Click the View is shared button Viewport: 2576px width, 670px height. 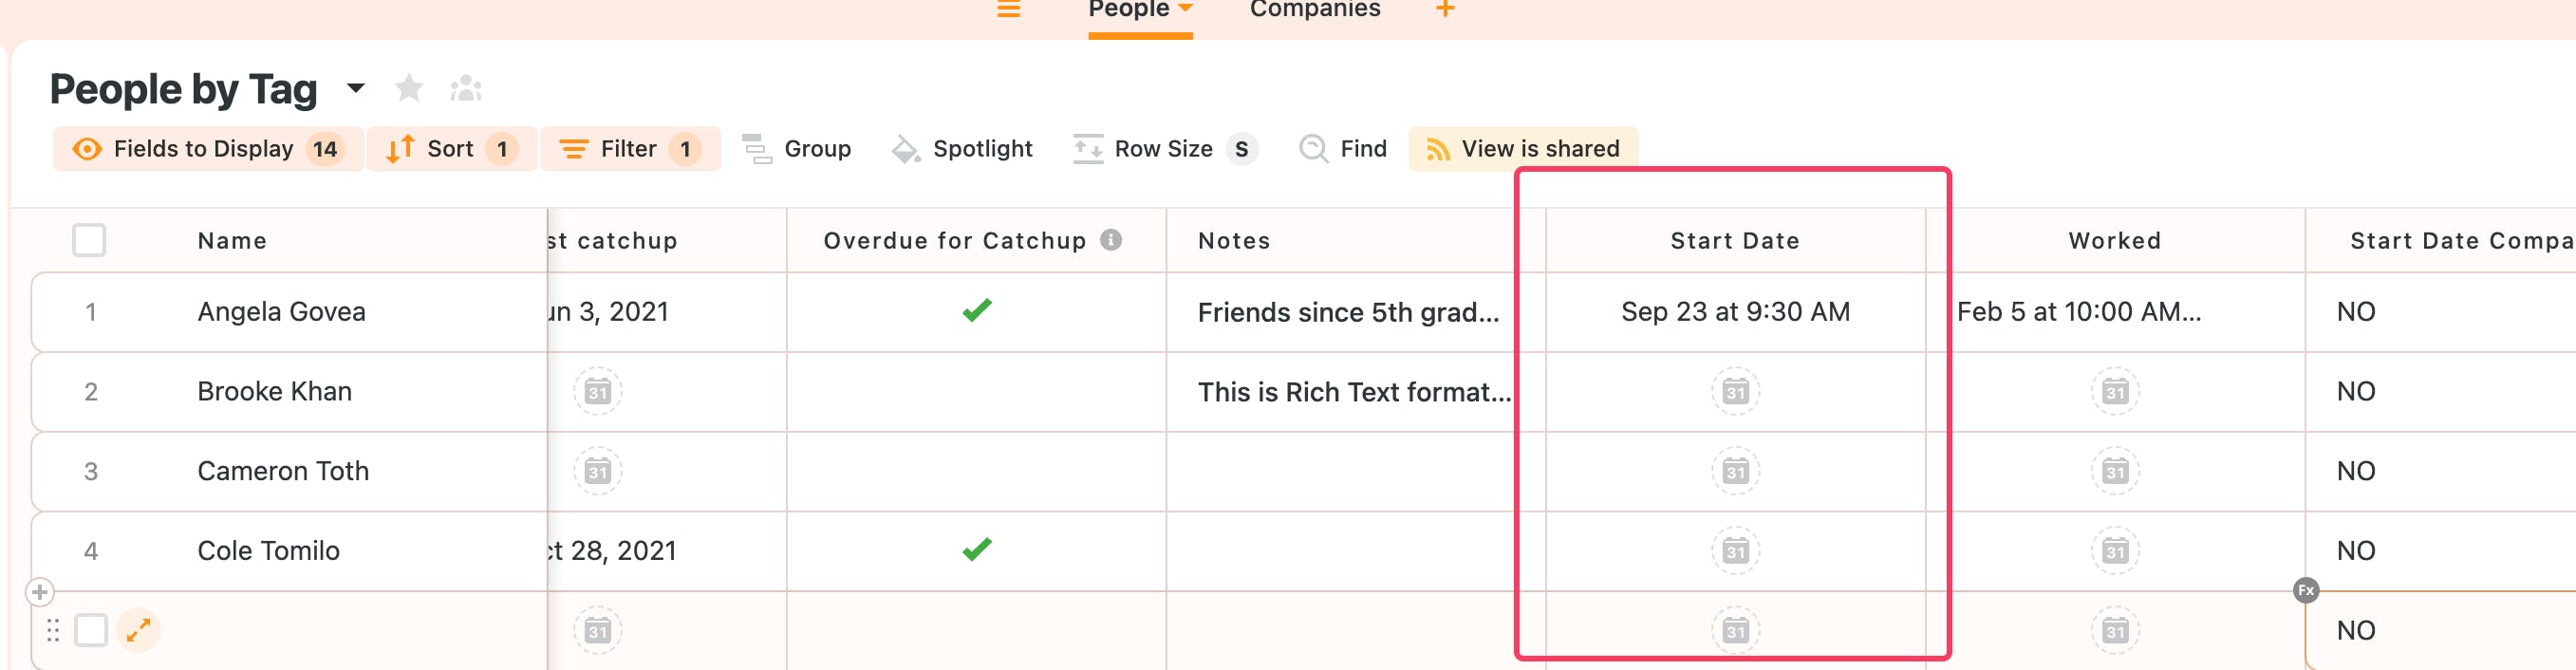point(1522,149)
